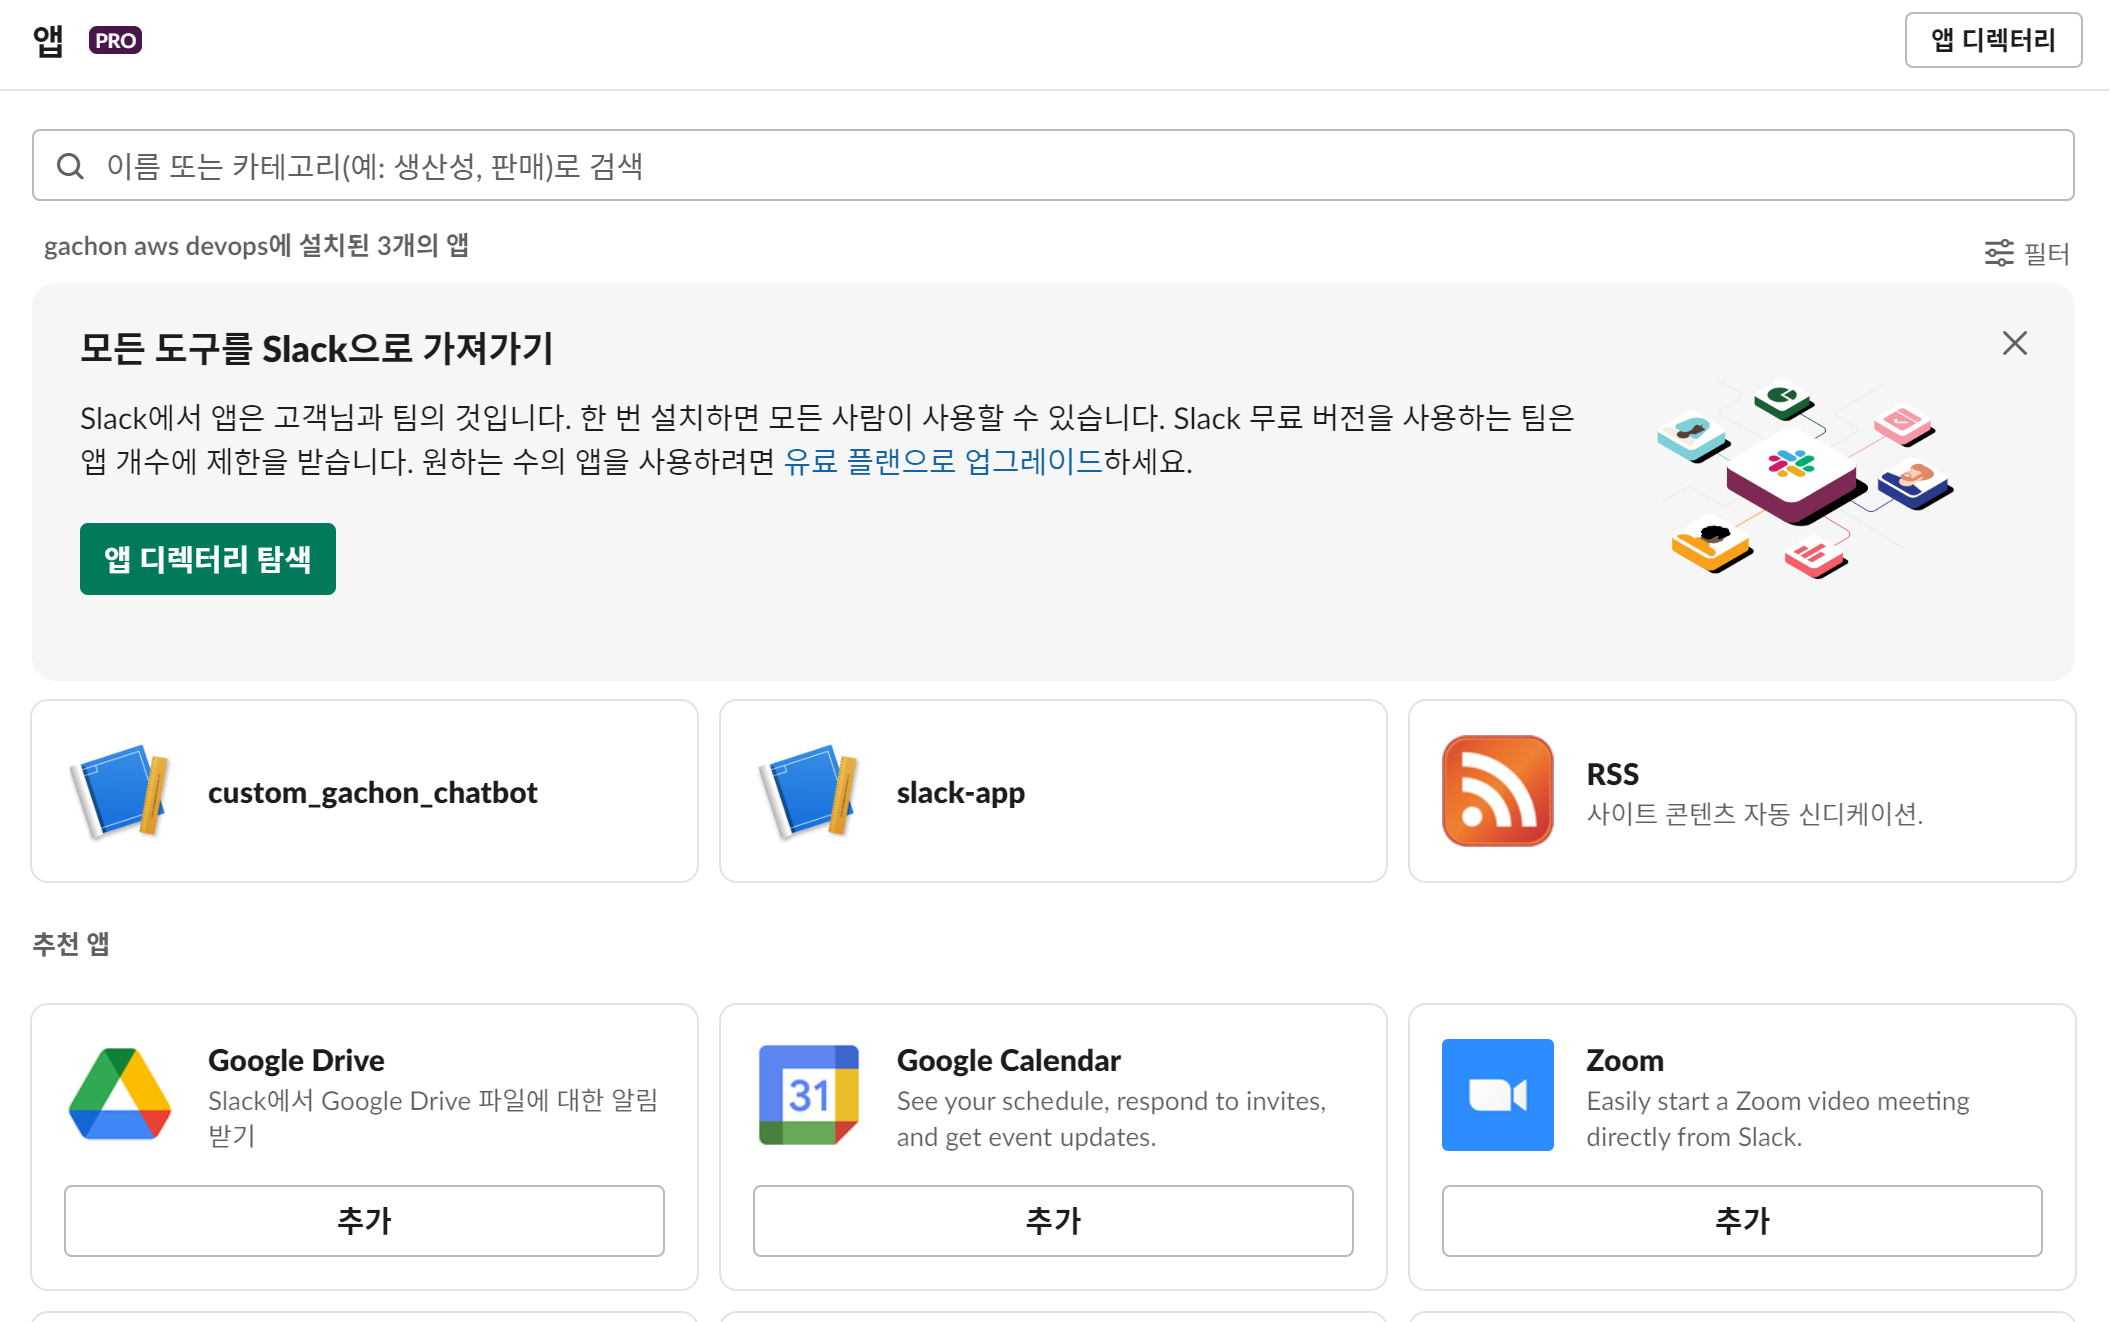Click the Slack apps illustration graphic
This screenshot has height=1322, width=2110.
pyautogui.click(x=1805, y=480)
